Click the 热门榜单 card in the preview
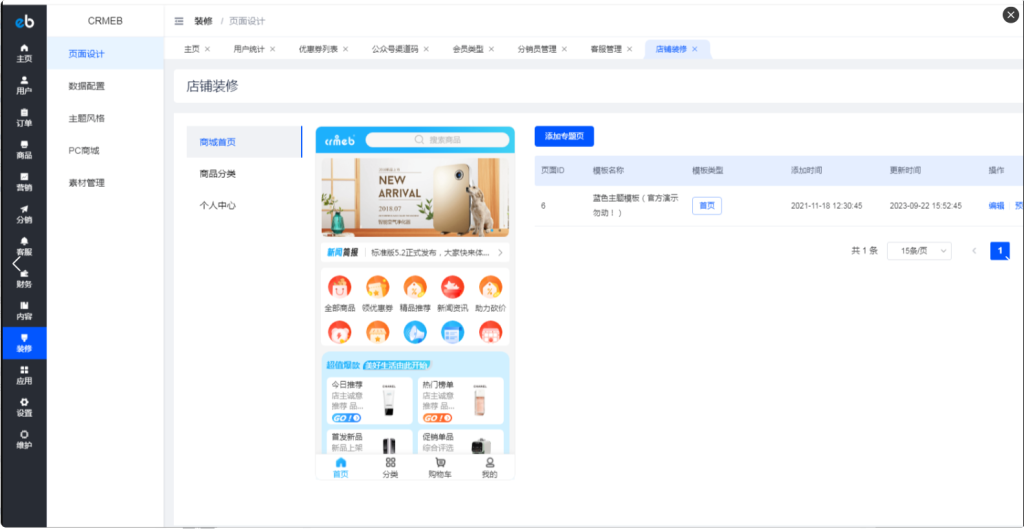 [x=461, y=401]
